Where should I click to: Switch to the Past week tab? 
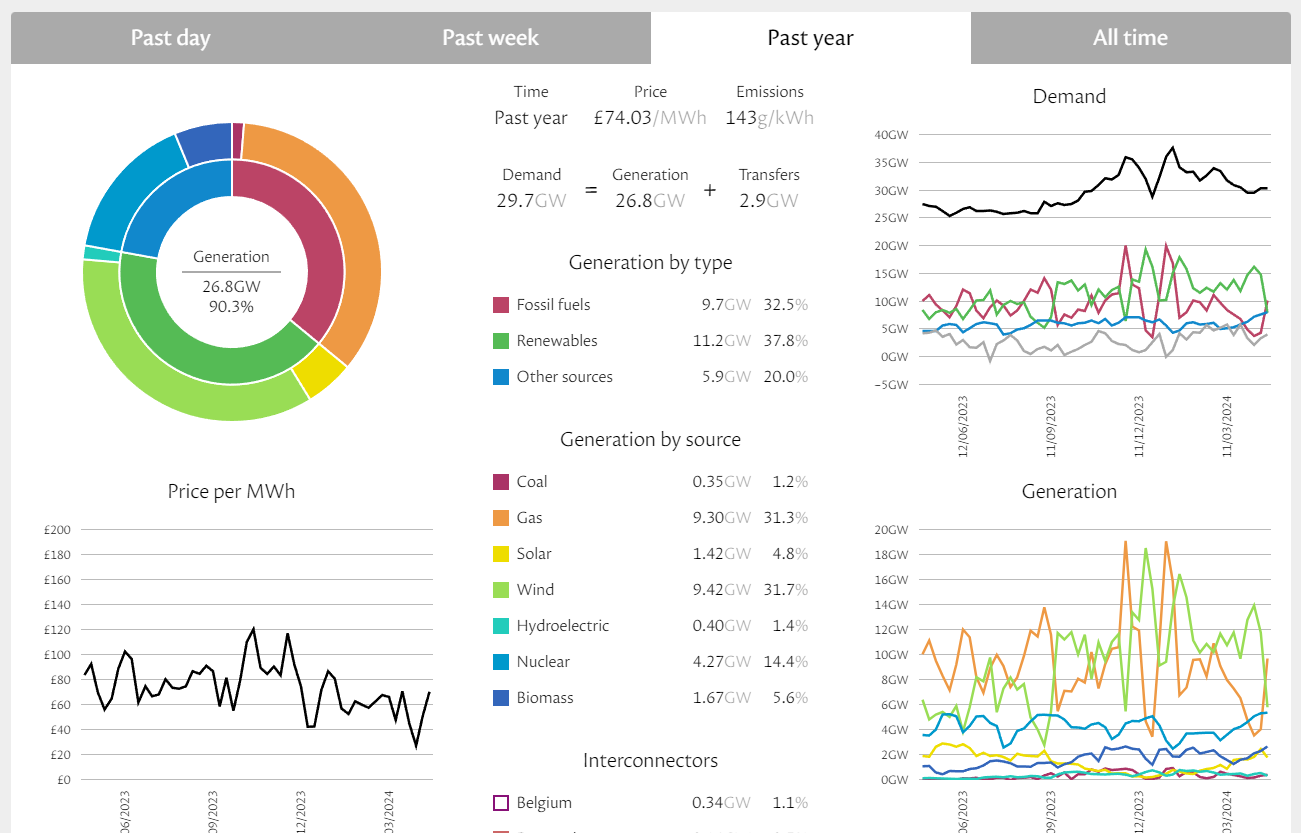pos(490,38)
